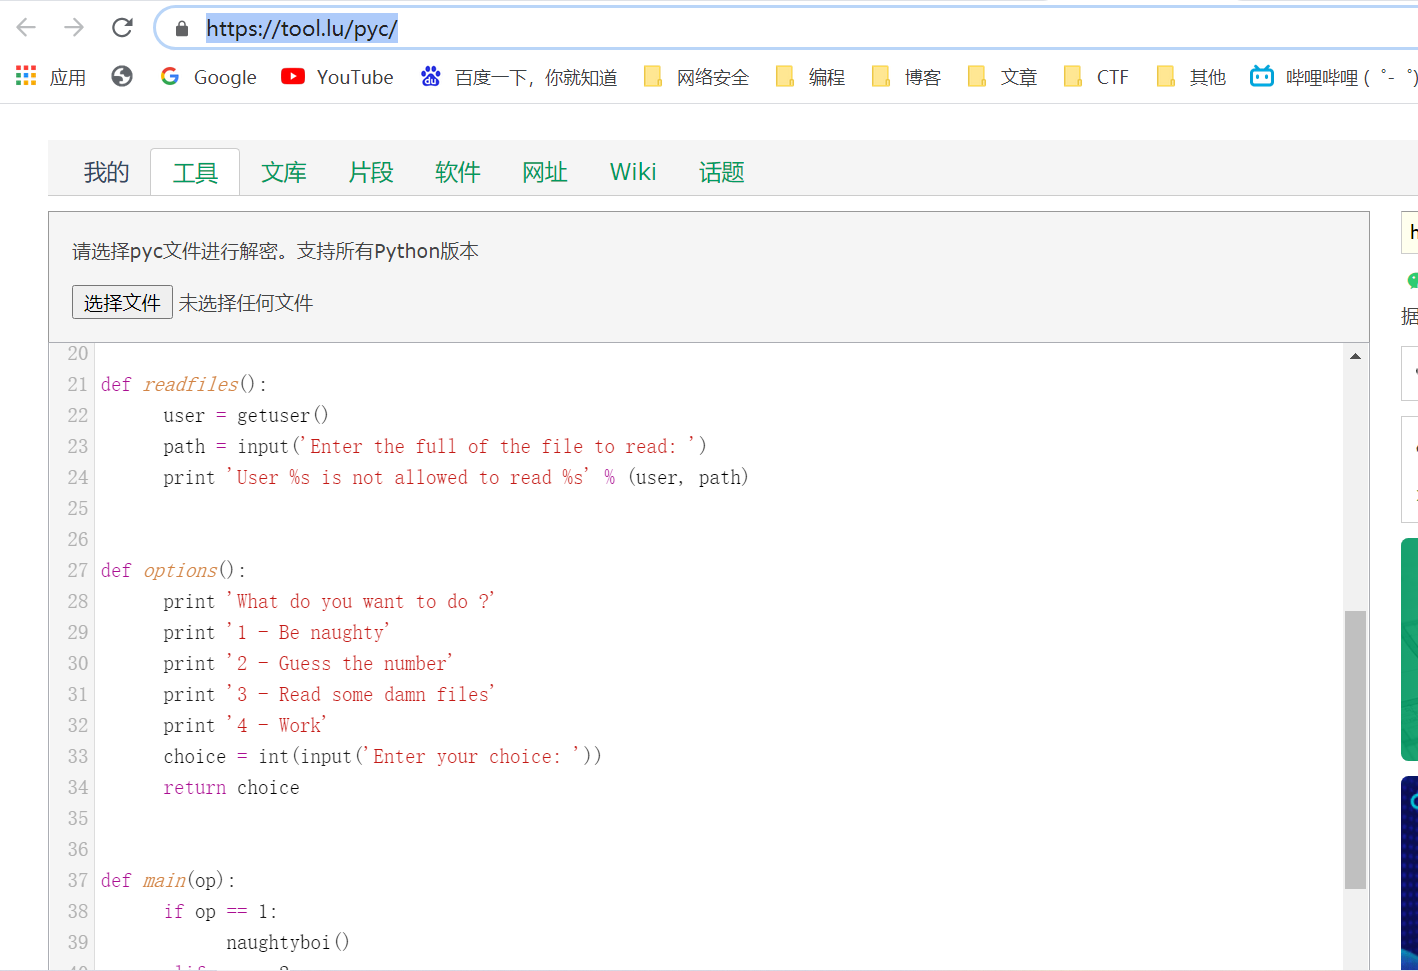
Task: Click the code area scrollbar thumb
Action: click(1355, 749)
